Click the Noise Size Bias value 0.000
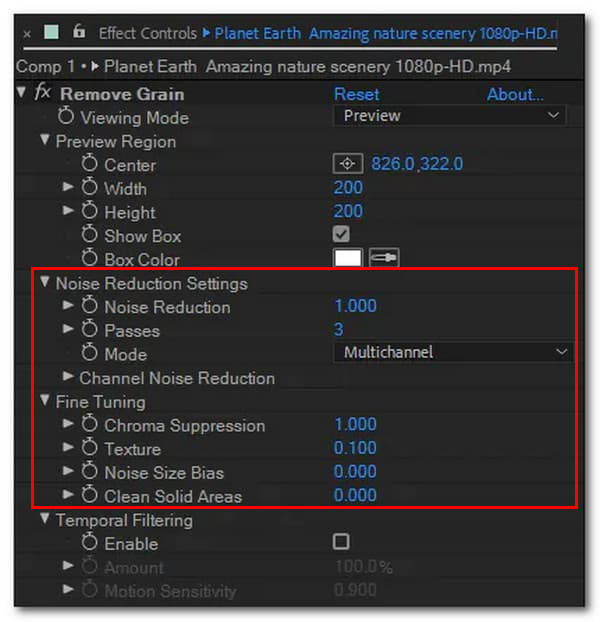This screenshot has width=600, height=622. click(355, 472)
